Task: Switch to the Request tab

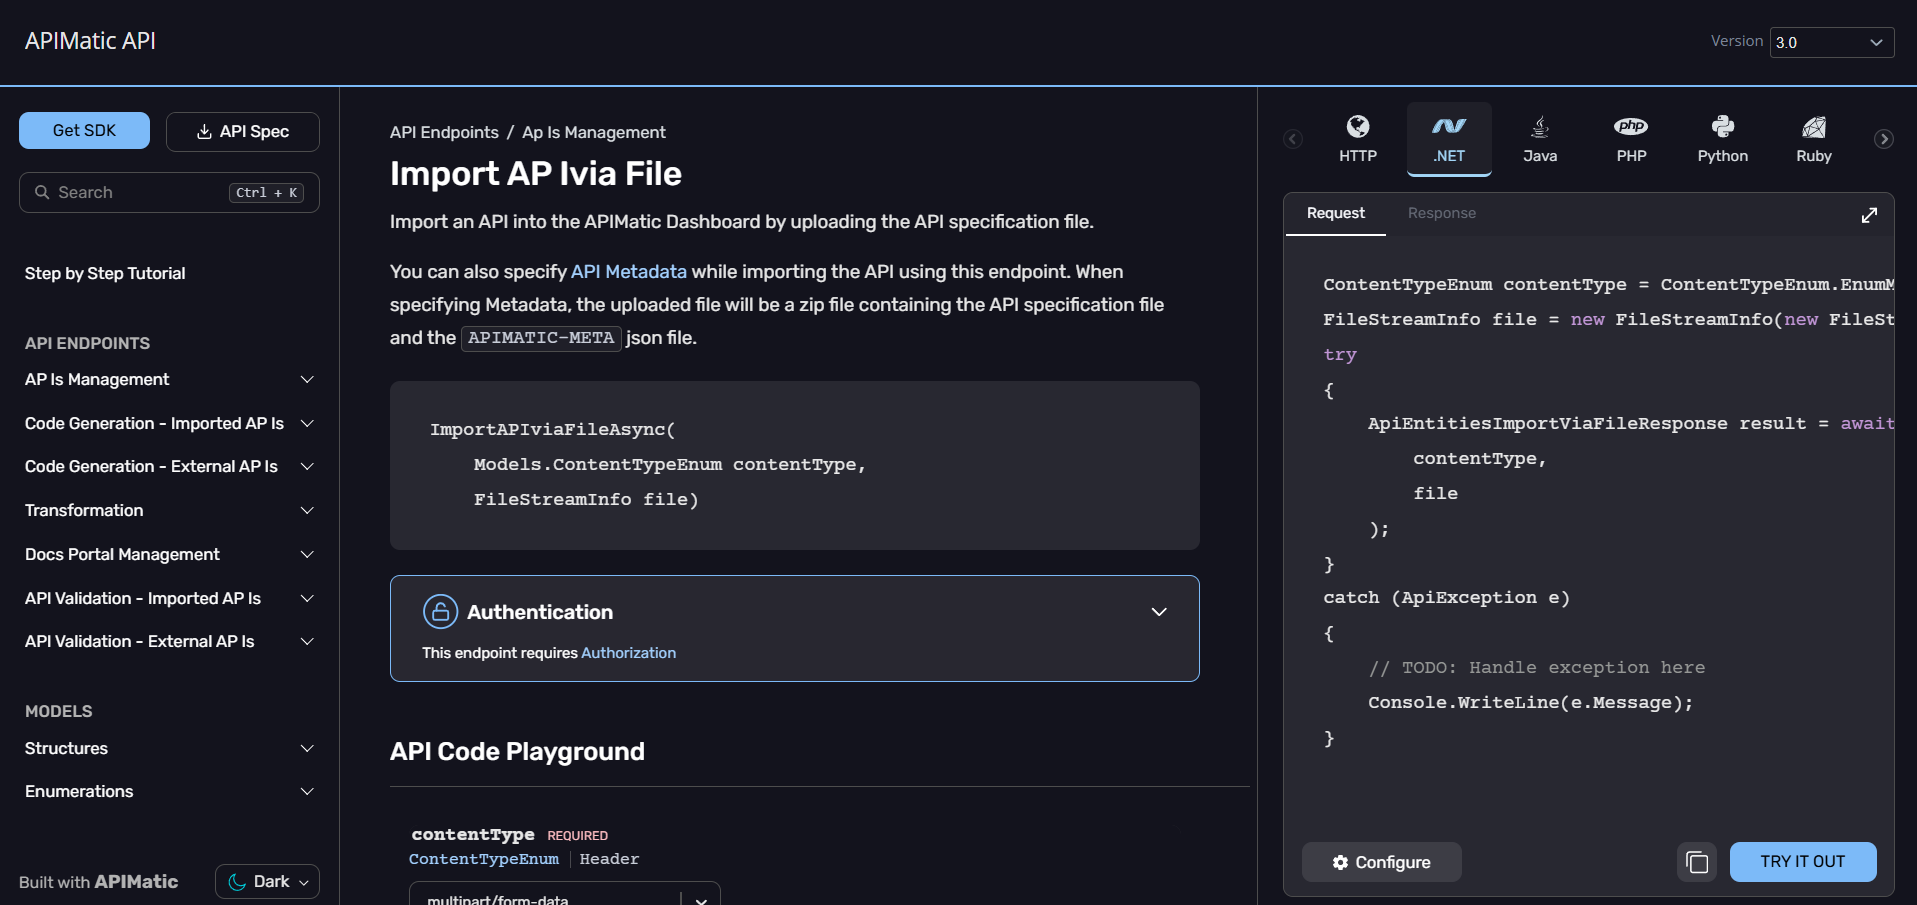Action: pyautogui.click(x=1335, y=213)
